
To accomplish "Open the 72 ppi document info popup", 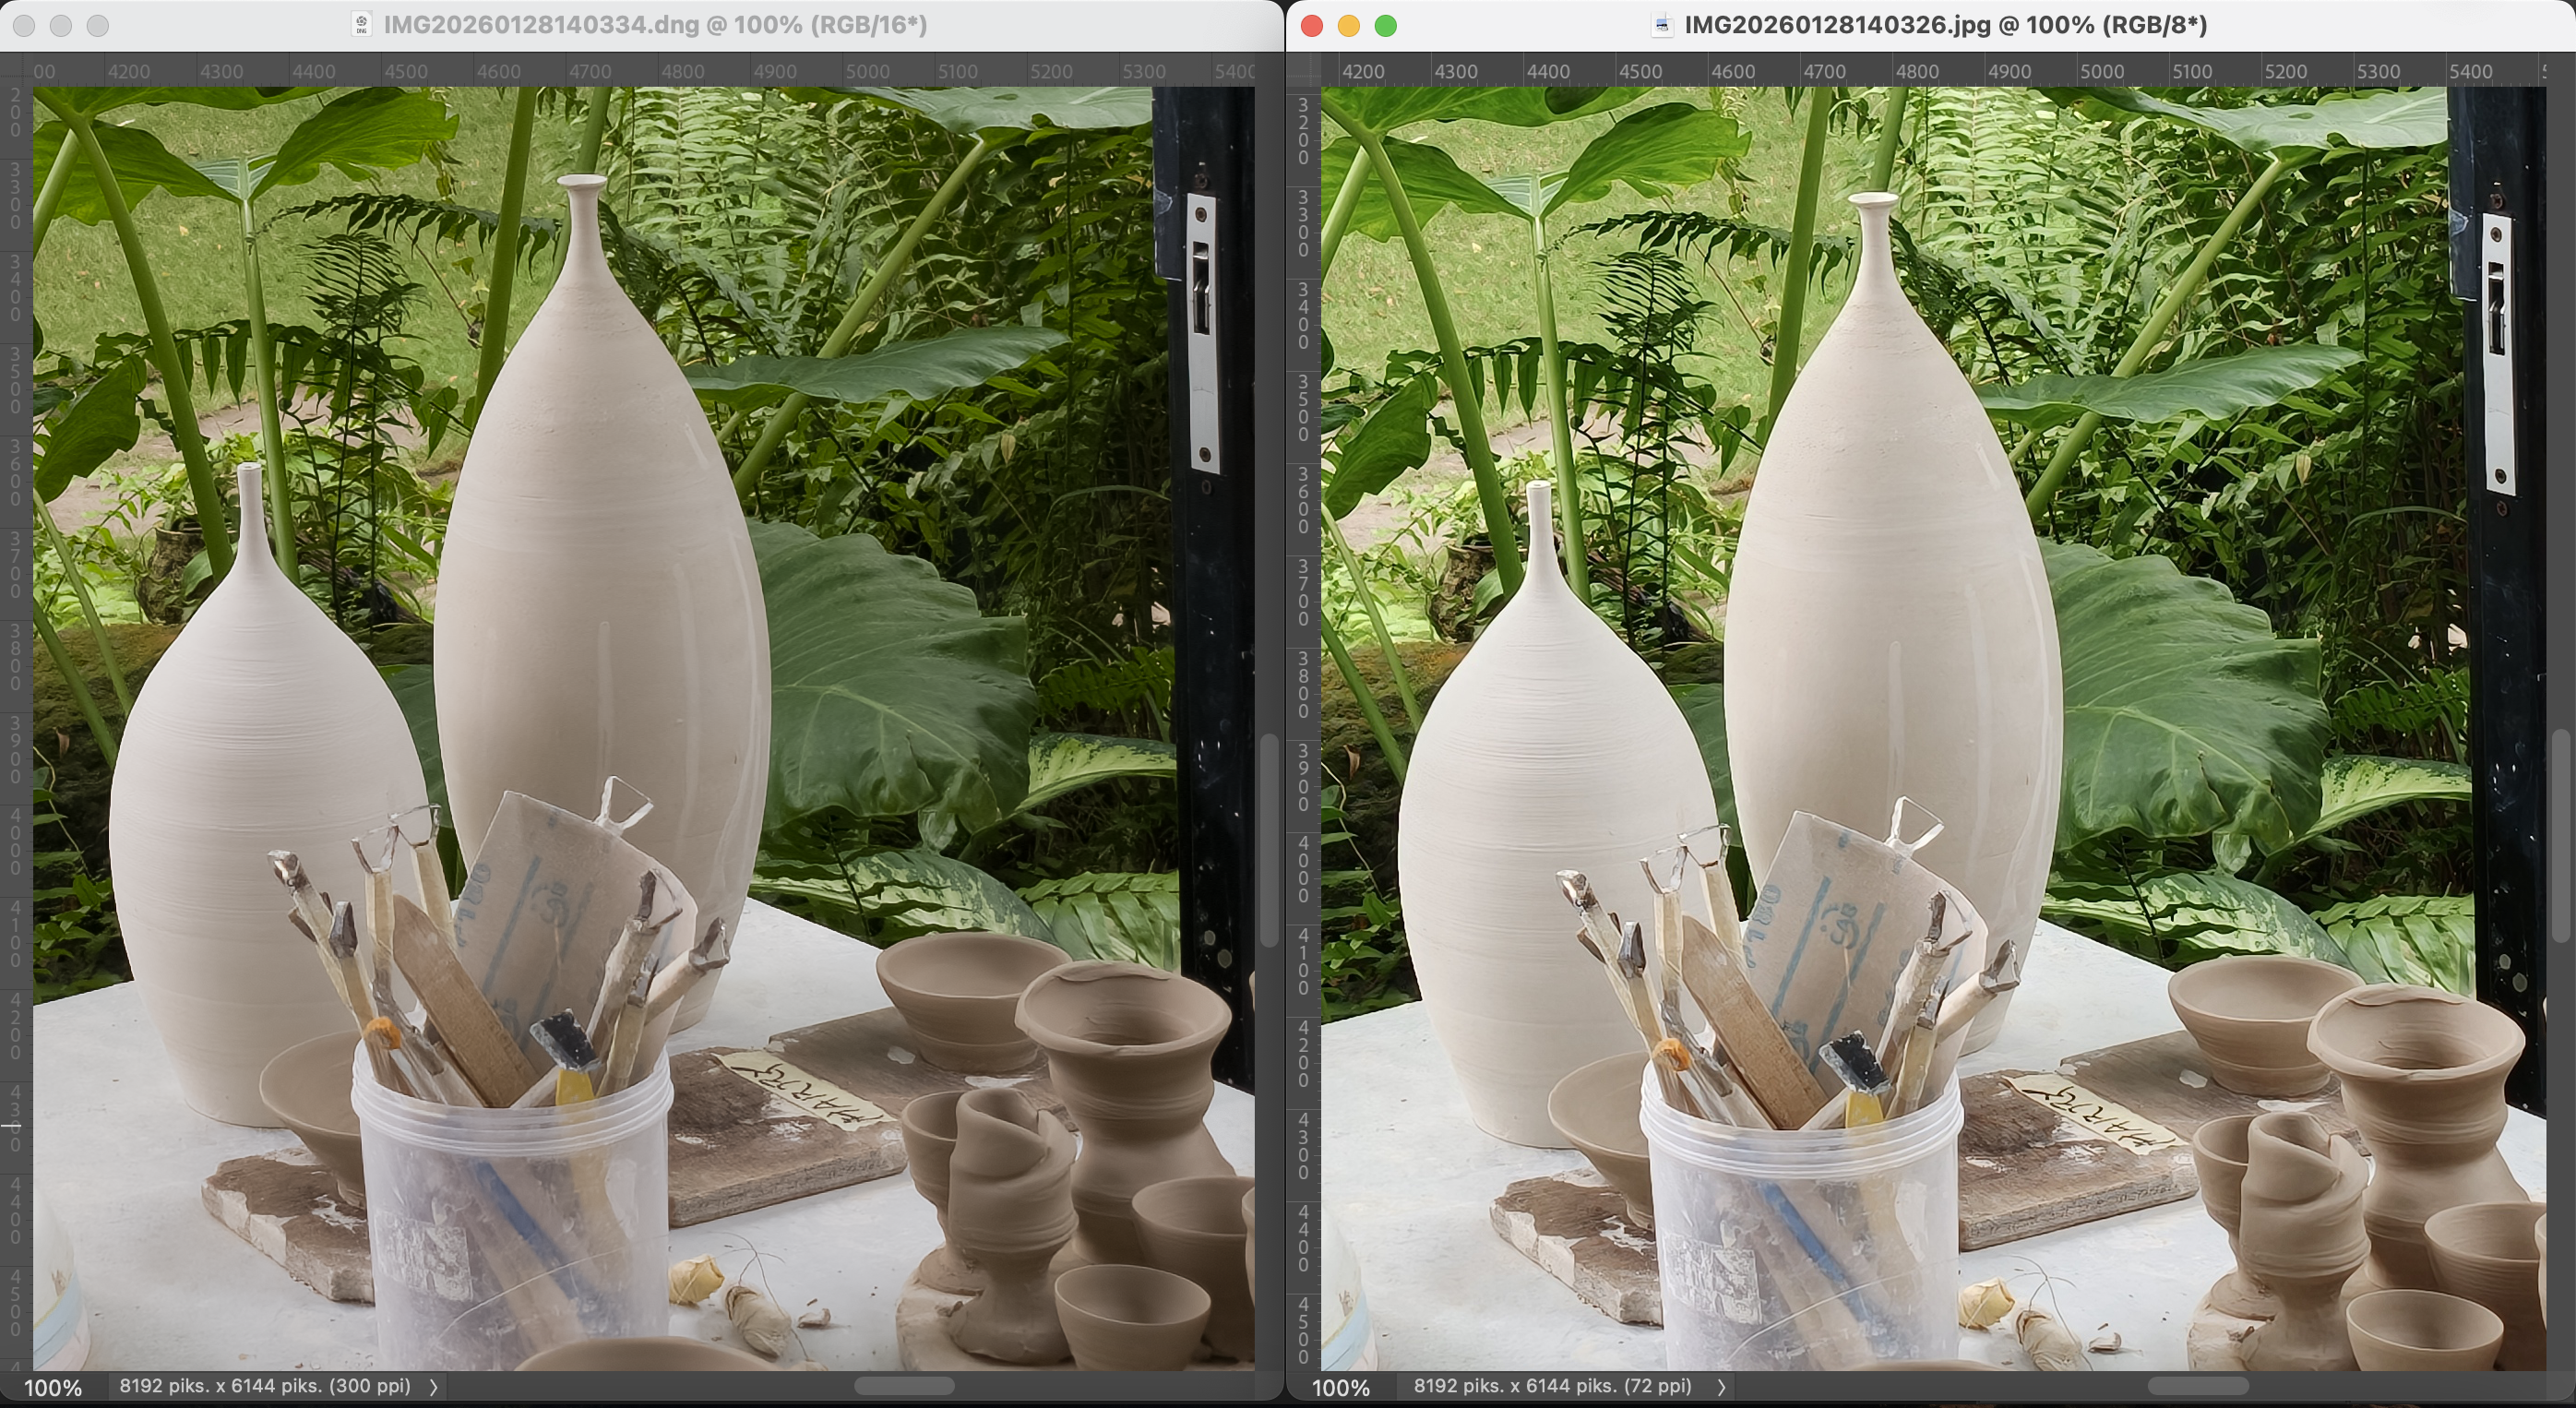I will [1552, 1386].
